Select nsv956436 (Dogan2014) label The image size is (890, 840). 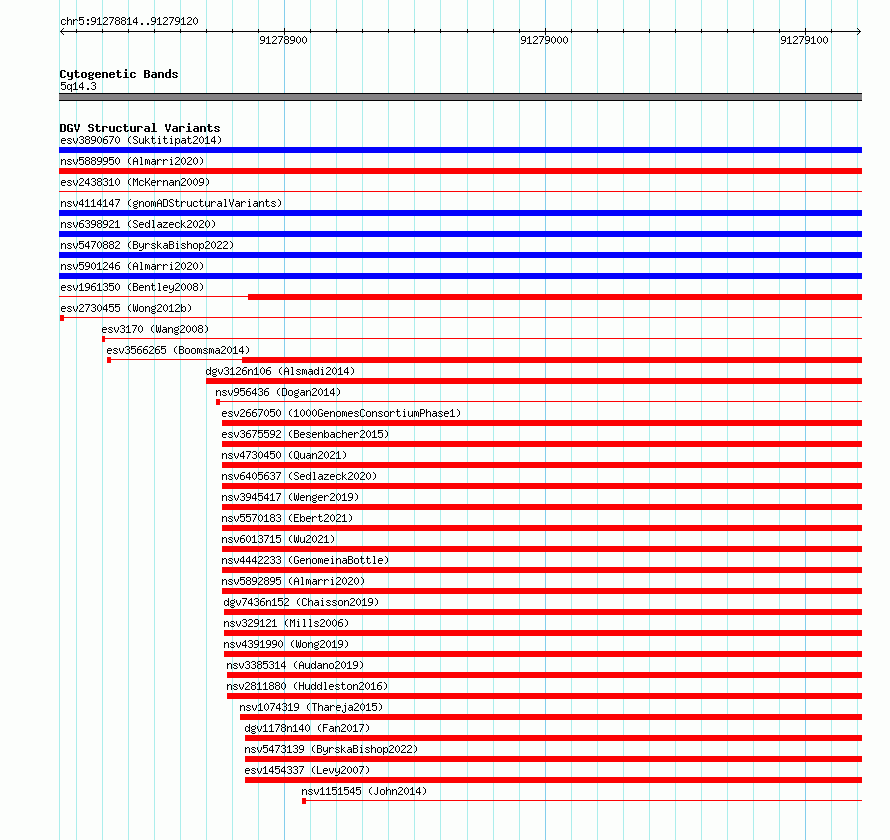[278, 392]
